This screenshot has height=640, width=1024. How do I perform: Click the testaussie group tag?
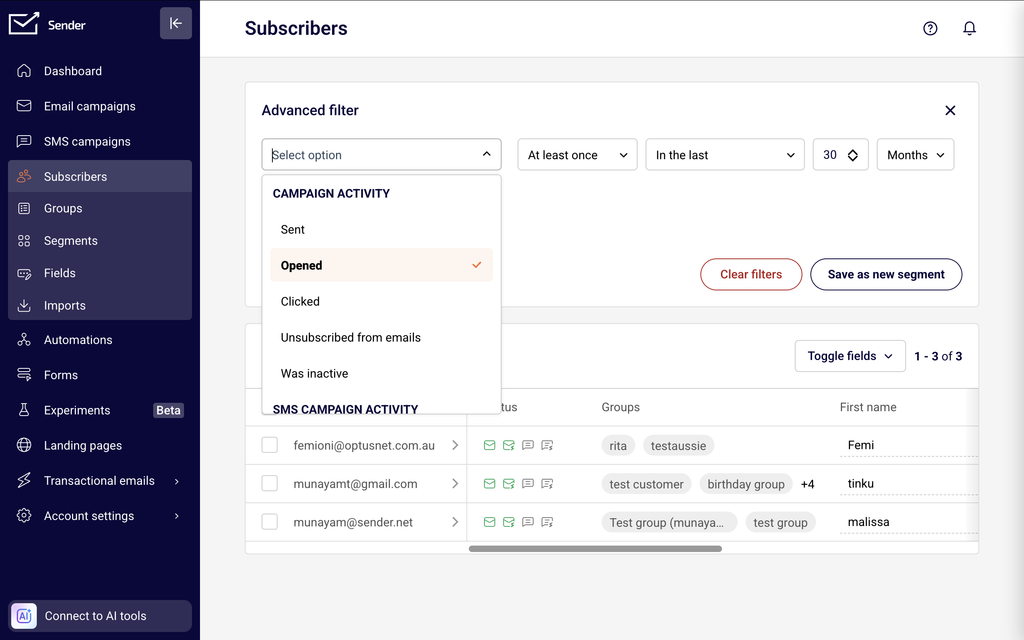[x=678, y=445]
